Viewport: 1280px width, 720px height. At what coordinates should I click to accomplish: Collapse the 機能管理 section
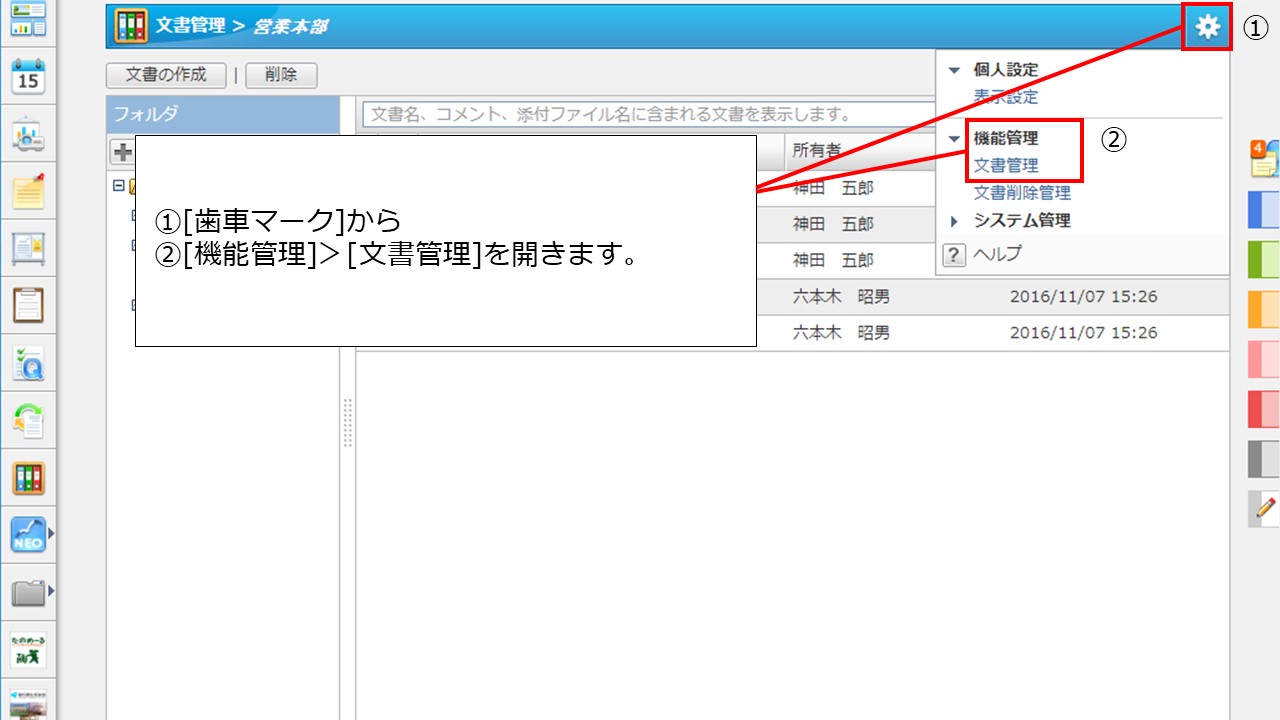pyautogui.click(x=954, y=139)
